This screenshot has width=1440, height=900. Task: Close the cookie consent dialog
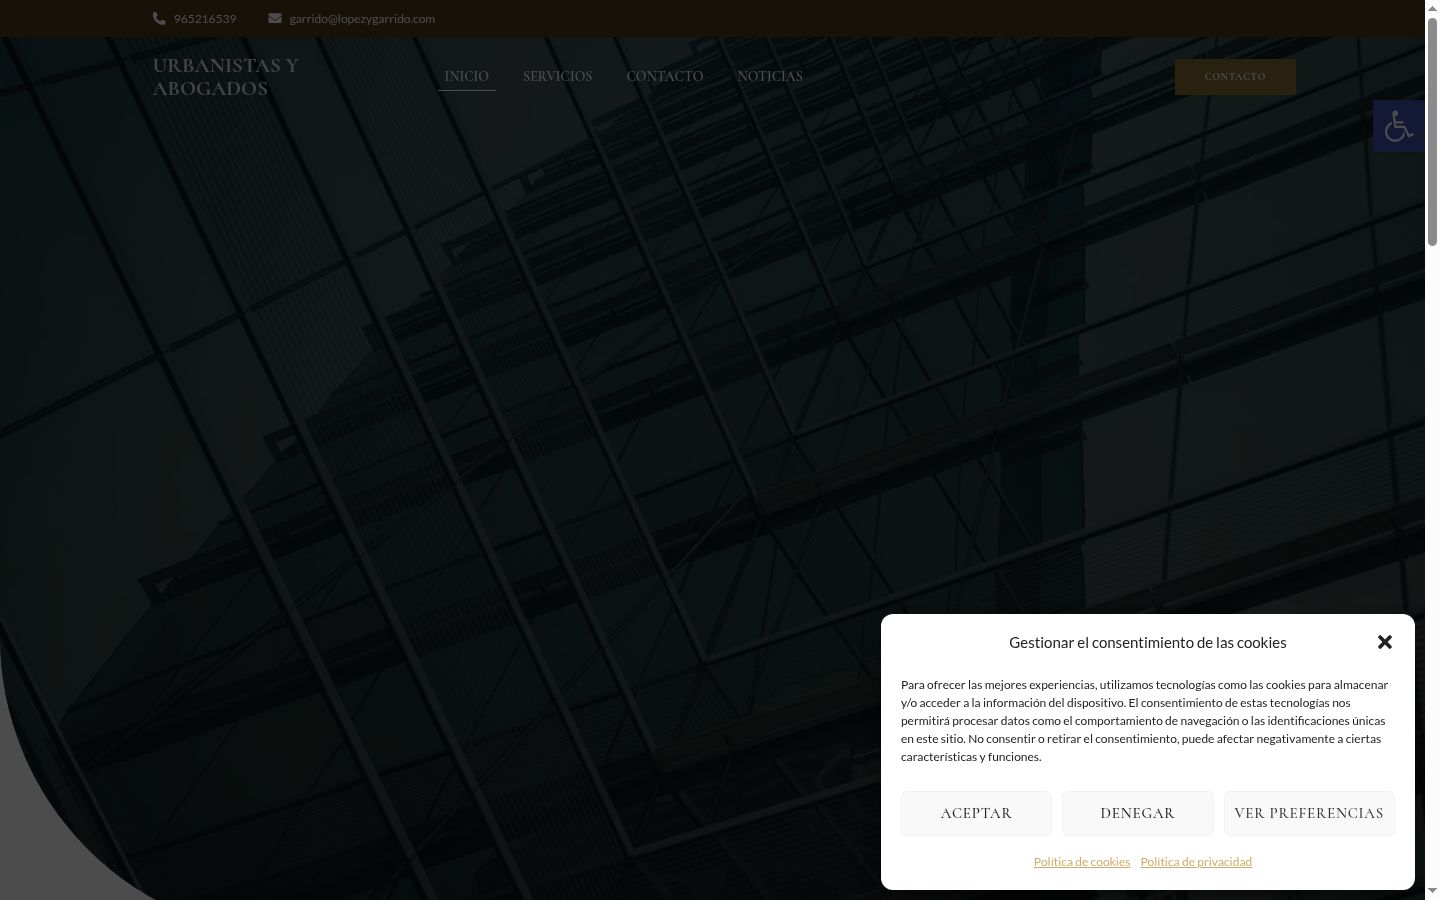1384,642
